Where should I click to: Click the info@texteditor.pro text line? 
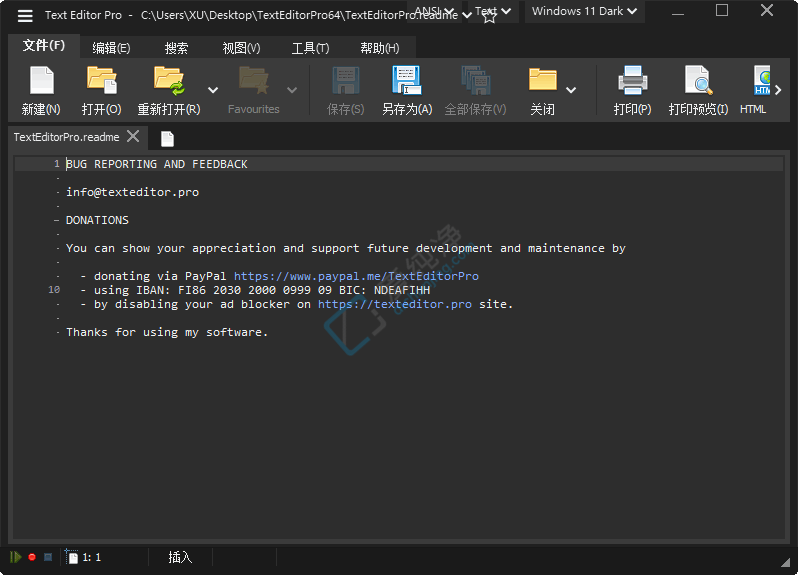[x=132, y=192]
